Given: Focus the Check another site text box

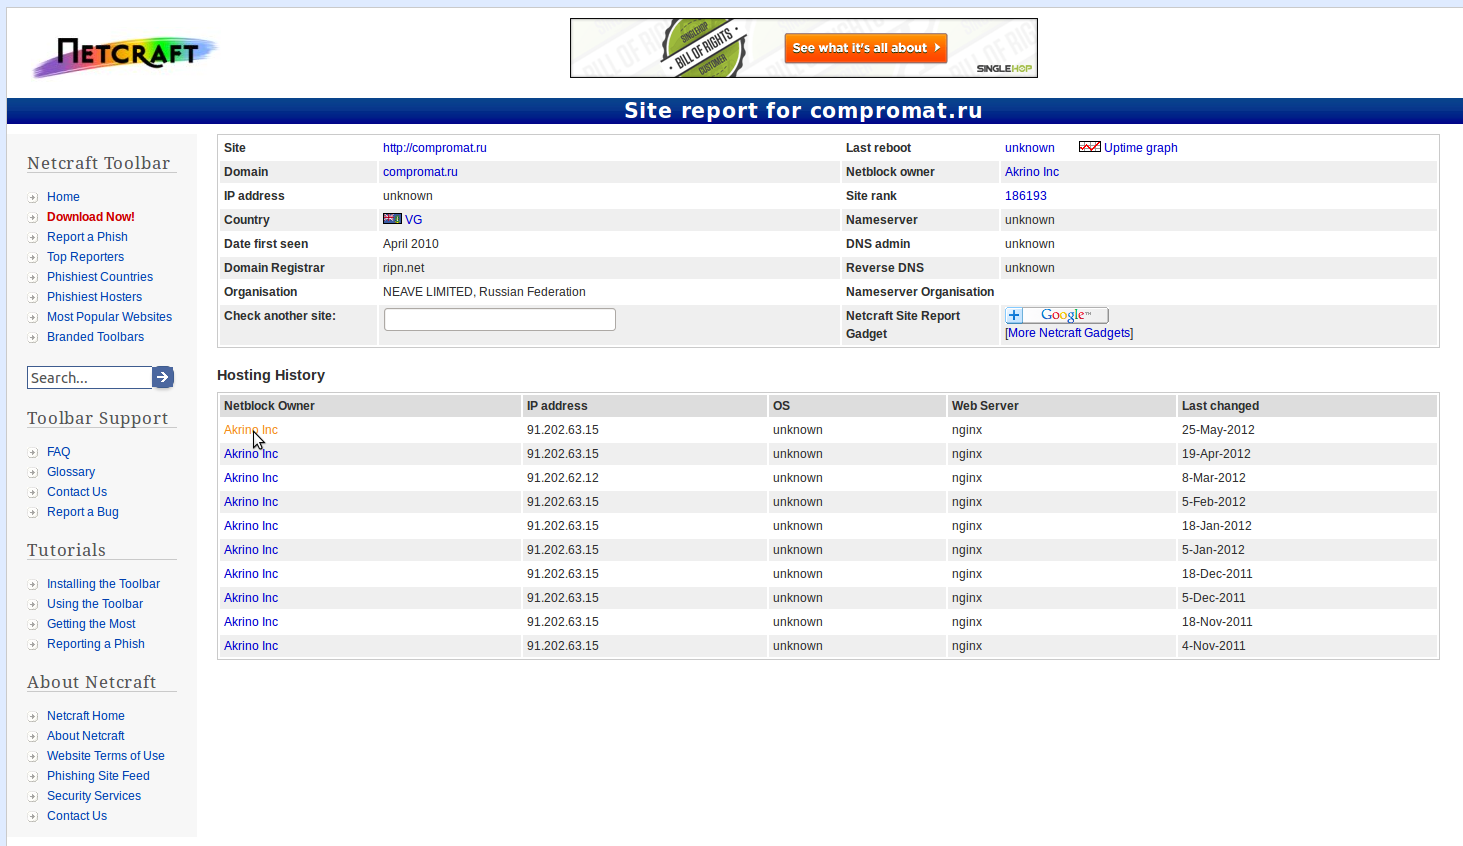Looking at the screenshot, I should (500, 319).
